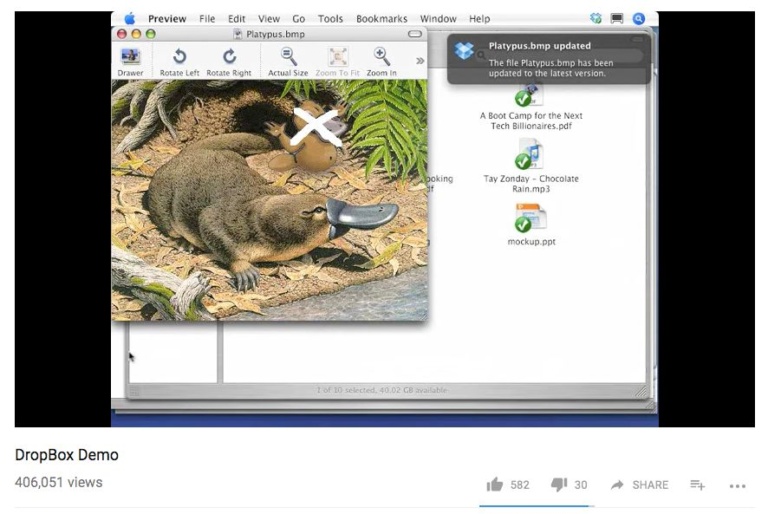Expand the toolbar overflow chevron
Image resolution: width=768 pixels, height=514 pixels.
tap(420, 60)
